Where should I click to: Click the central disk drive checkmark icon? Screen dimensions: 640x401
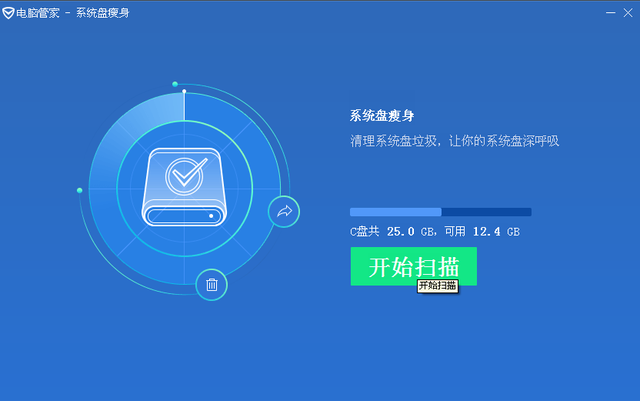tap(184, 187)
